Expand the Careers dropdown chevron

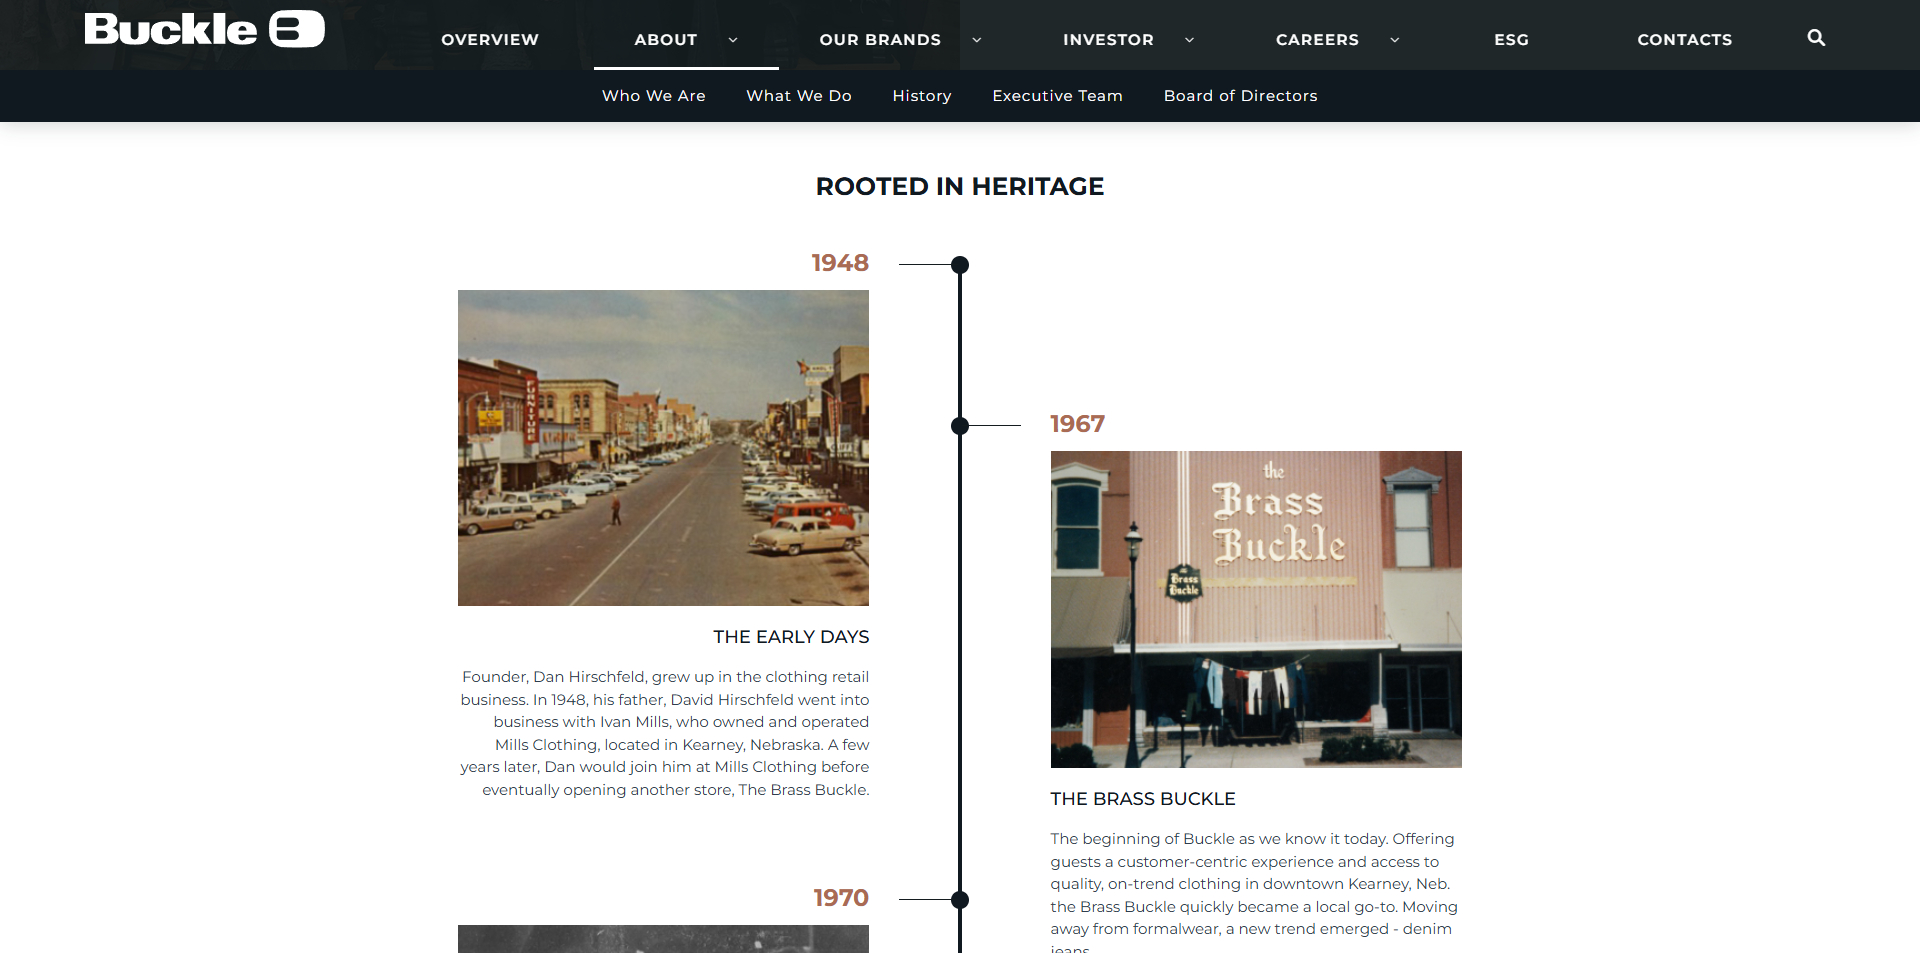click(1394, 40)
